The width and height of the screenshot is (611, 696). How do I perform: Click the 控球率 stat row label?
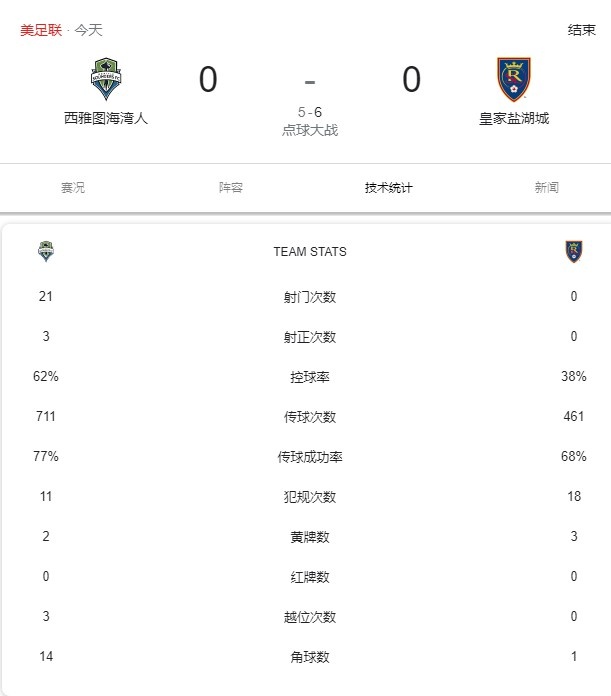click(x=310, y=377)
